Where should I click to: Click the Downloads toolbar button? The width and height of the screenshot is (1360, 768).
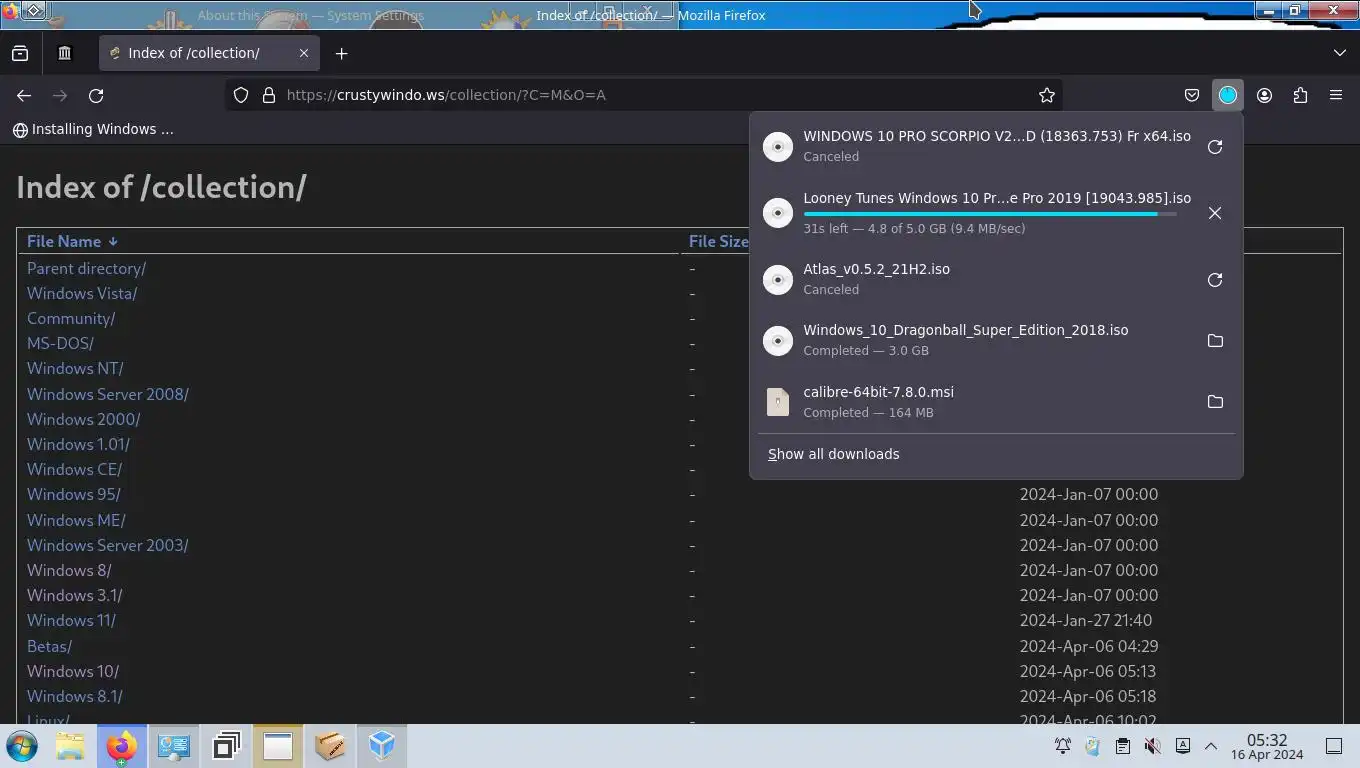pyautogui.click(x=1228, y=95)
